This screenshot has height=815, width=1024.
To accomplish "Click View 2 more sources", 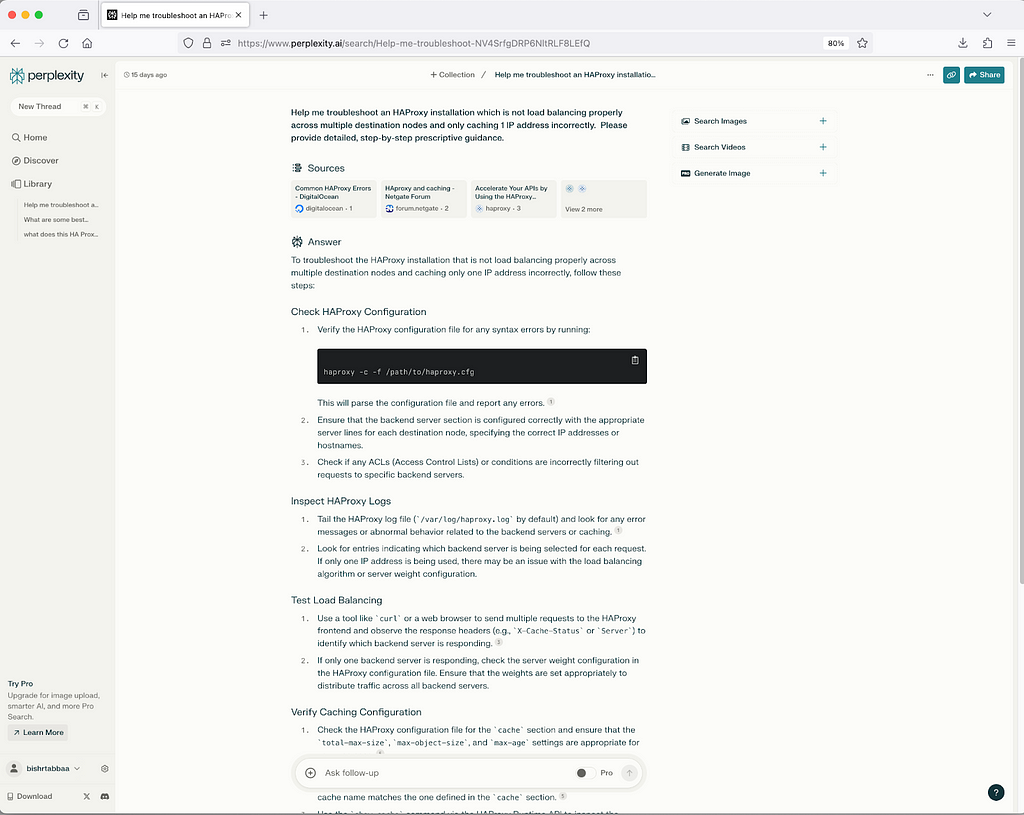I will coord(604,199).
